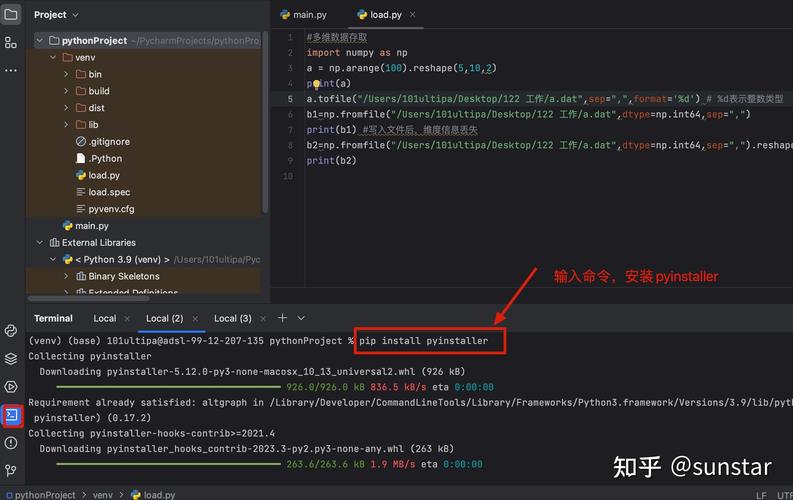Image resolution: width=793 pixels, height=500 pixels.
Task: Switch to the Local terminal tab
Action: pos(105,319)
